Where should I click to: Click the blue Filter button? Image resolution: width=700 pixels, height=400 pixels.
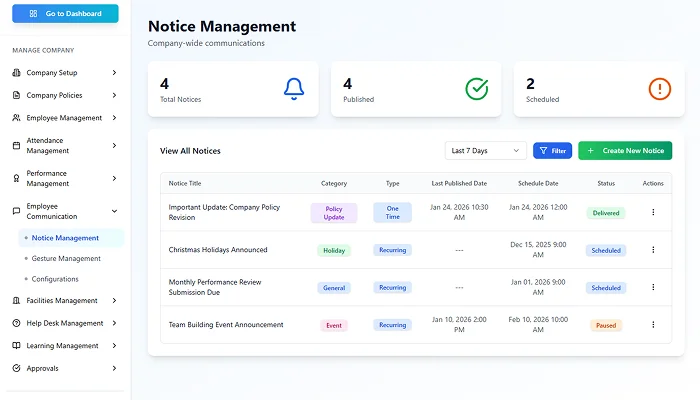552,151
